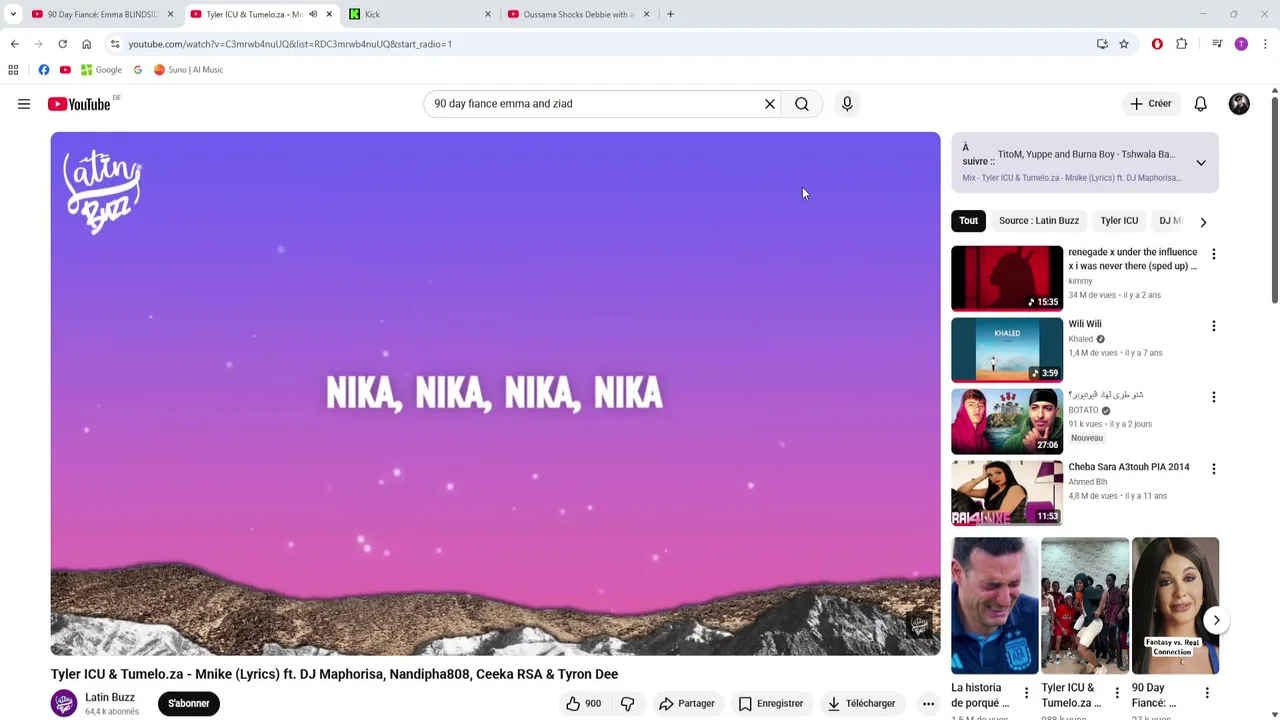This screenshot has height=720, width=1280.
Task: Open options for Tyler ICU Short
Action: [x=1117, y=692]
